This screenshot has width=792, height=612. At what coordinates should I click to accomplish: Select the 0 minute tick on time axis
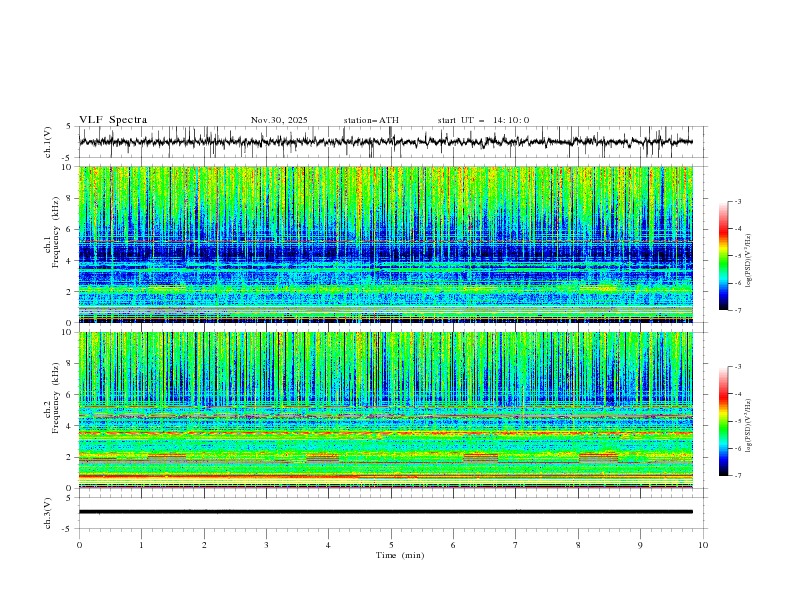[79, 544]
